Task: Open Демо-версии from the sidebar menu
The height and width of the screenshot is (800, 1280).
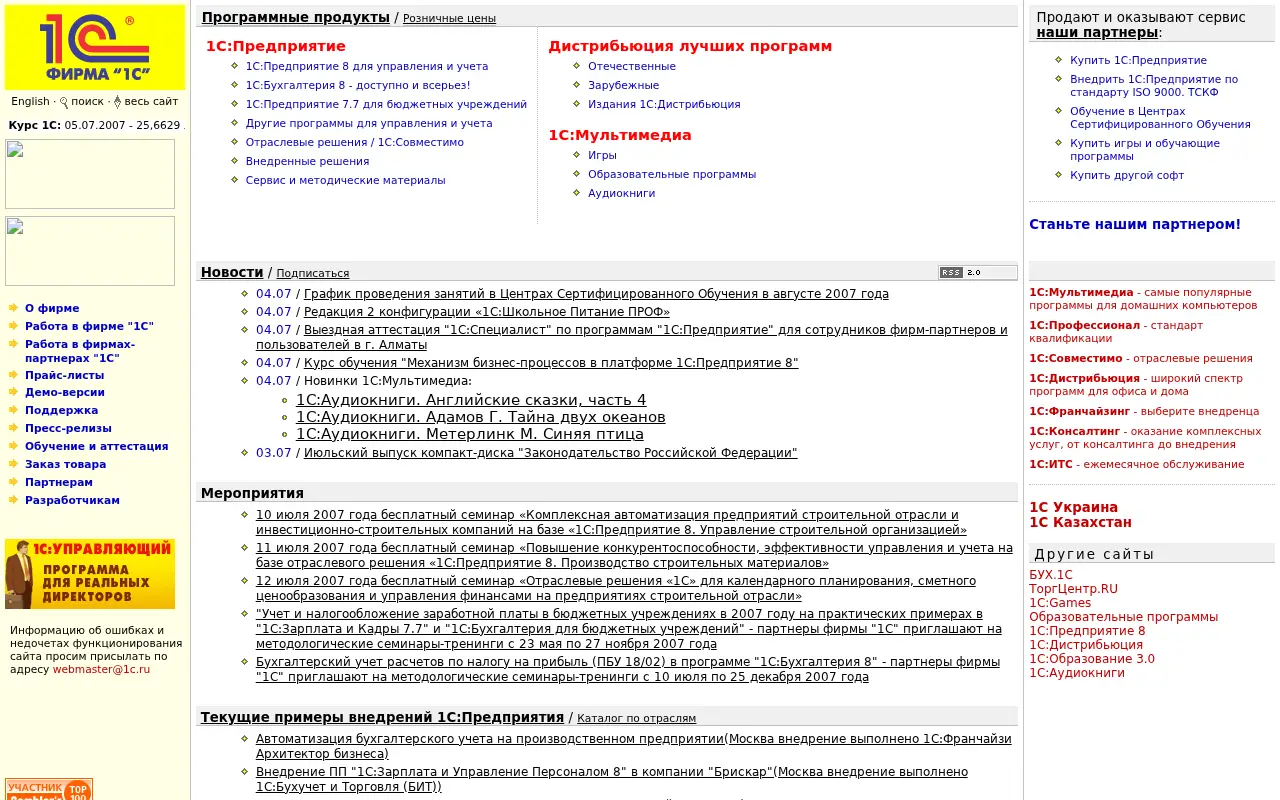Action: pos(65,392)
